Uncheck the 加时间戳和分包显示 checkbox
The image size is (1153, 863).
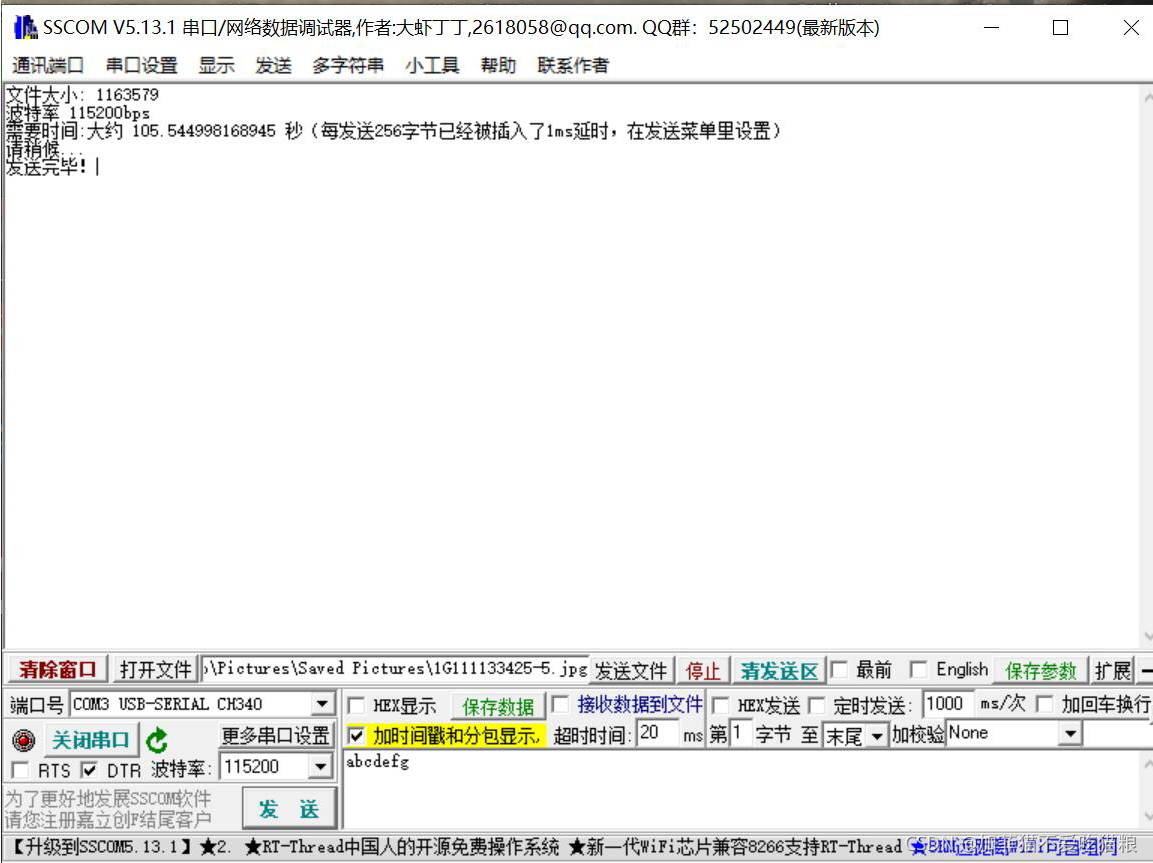pos(356,735)
